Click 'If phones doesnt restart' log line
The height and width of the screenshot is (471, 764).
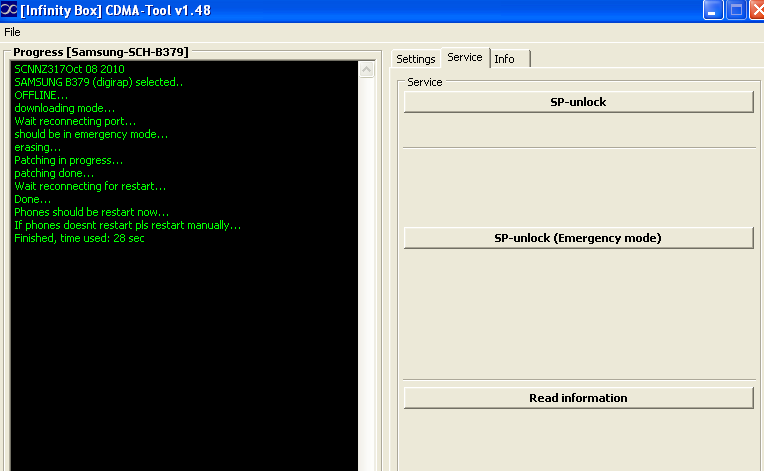(128, 225)
